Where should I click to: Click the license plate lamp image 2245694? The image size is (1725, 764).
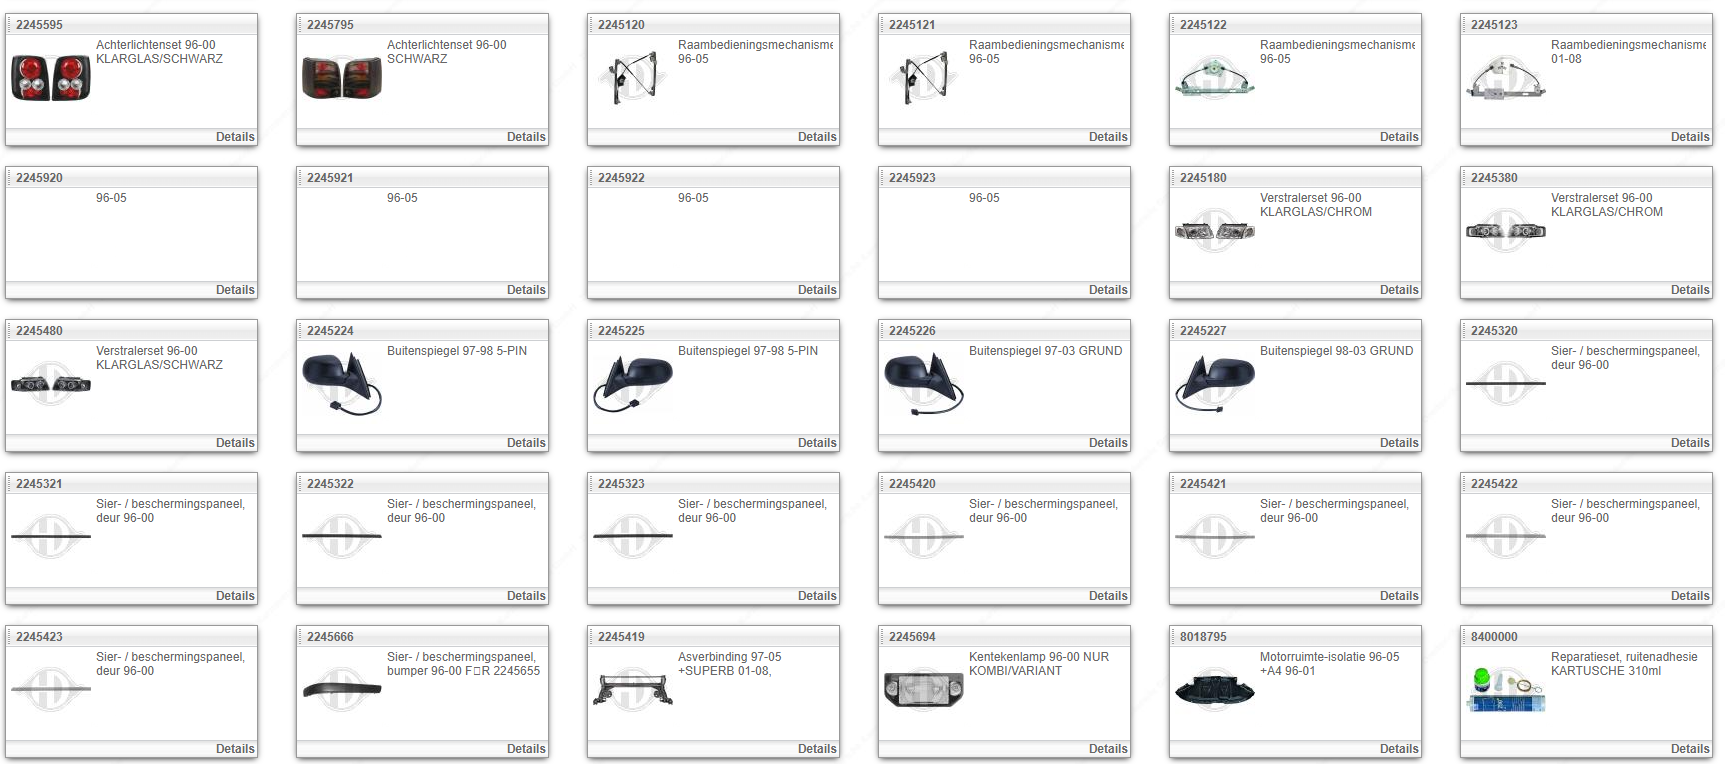click(x=924, y=689)
